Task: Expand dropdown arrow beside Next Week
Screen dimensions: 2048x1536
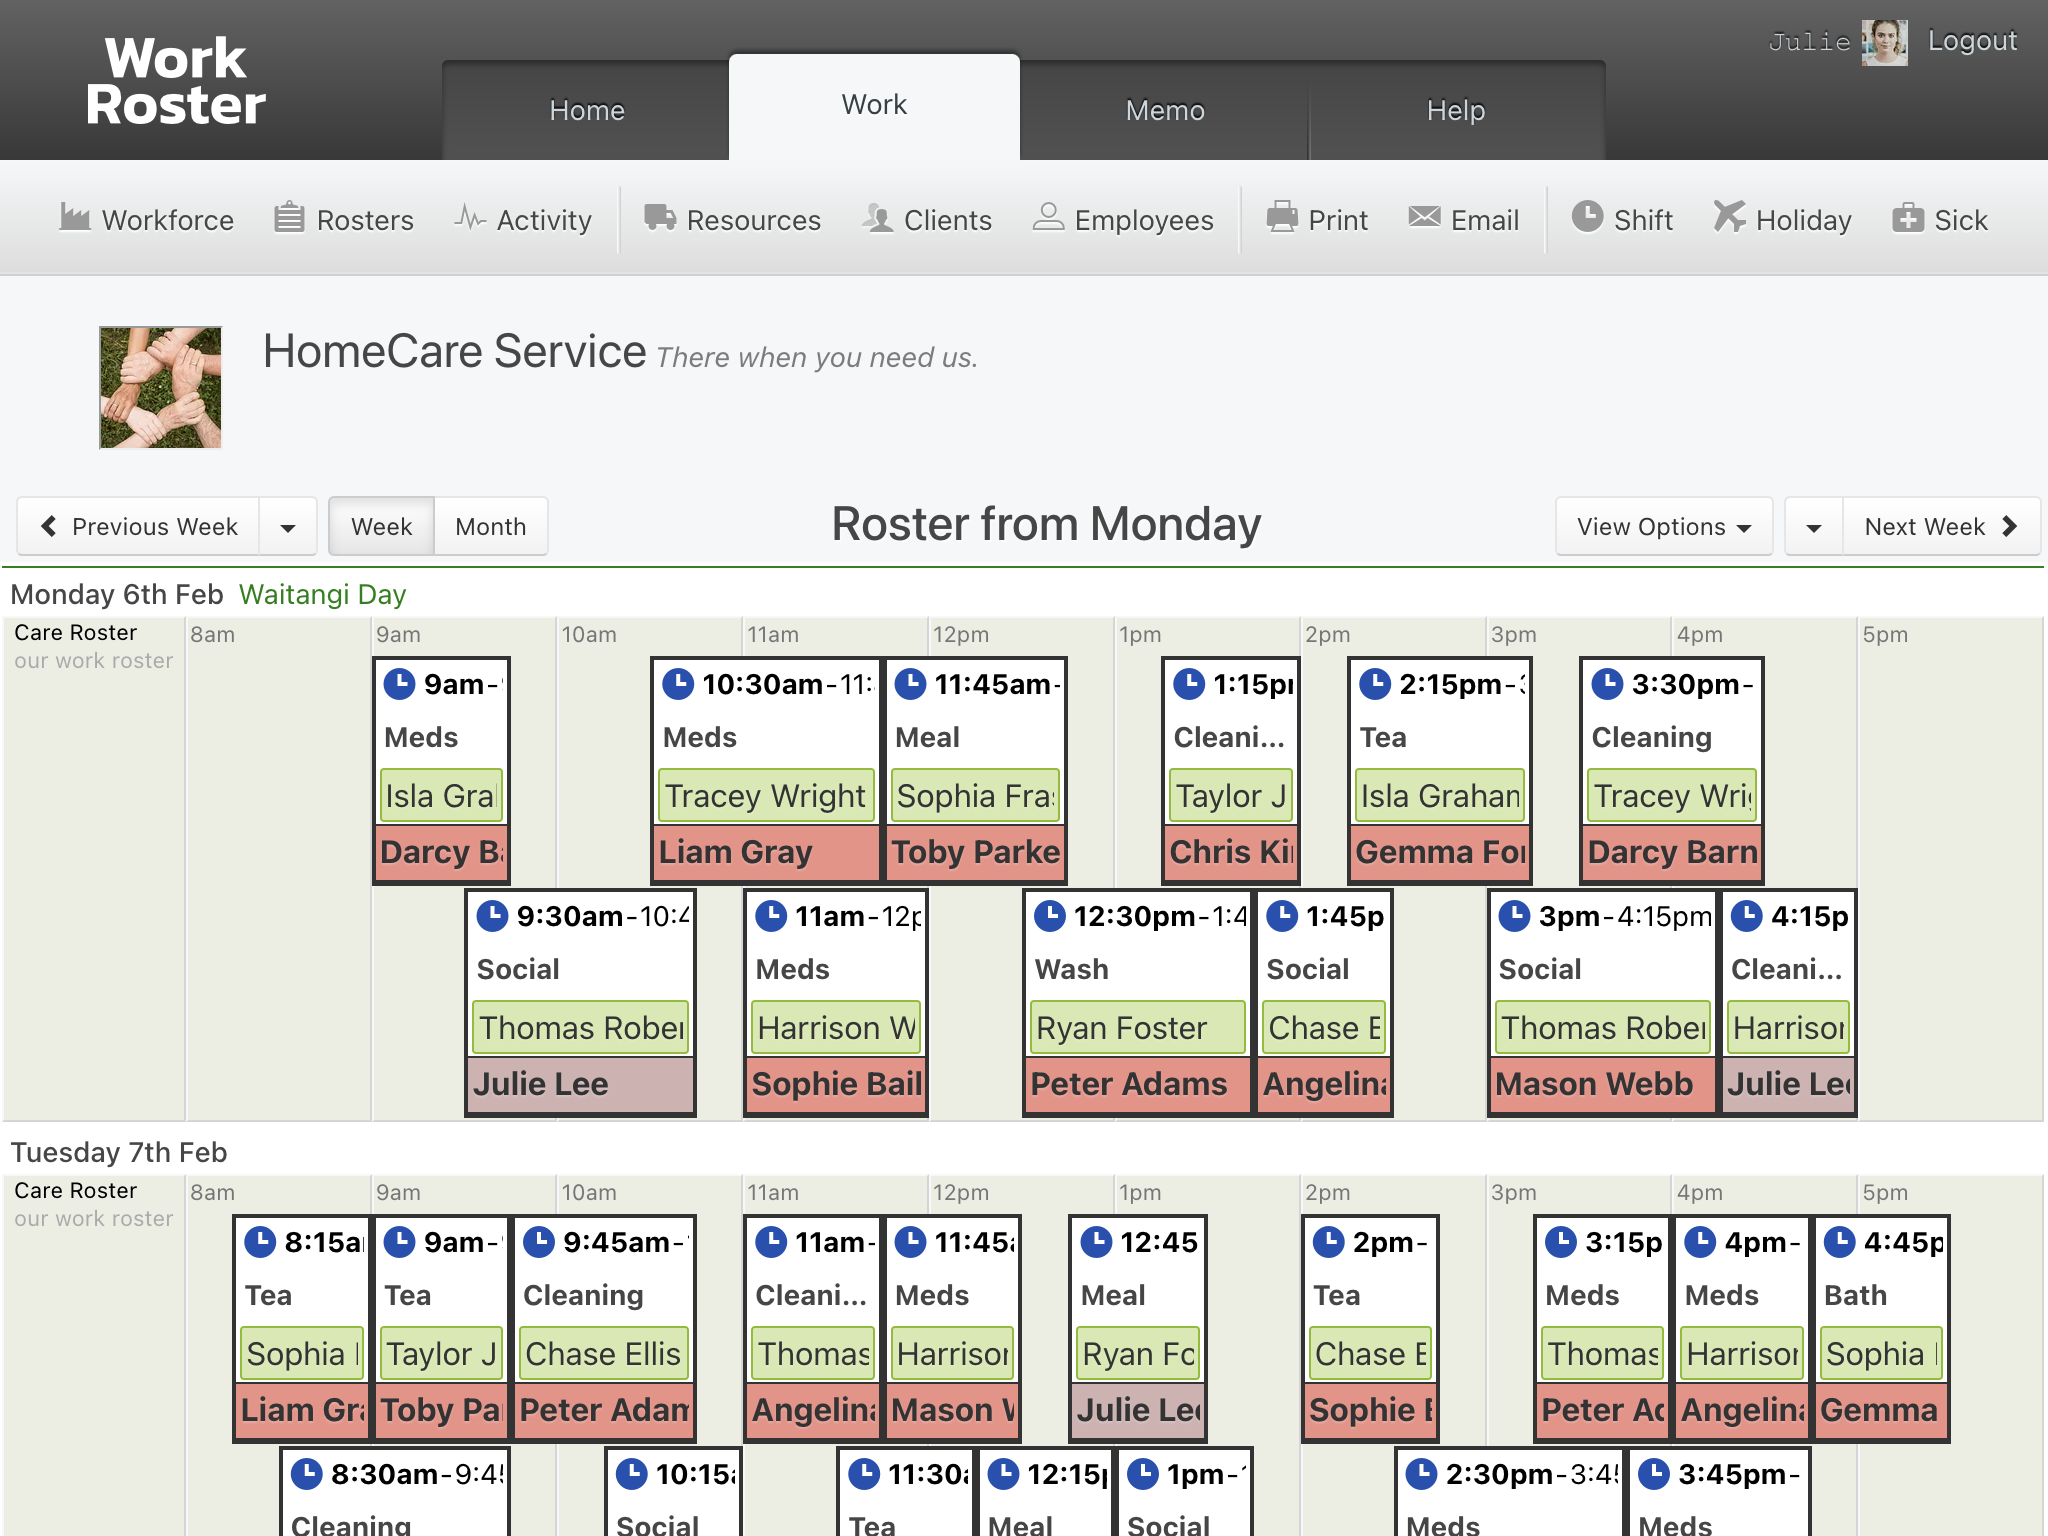Action: click(x=1813, y=527)
